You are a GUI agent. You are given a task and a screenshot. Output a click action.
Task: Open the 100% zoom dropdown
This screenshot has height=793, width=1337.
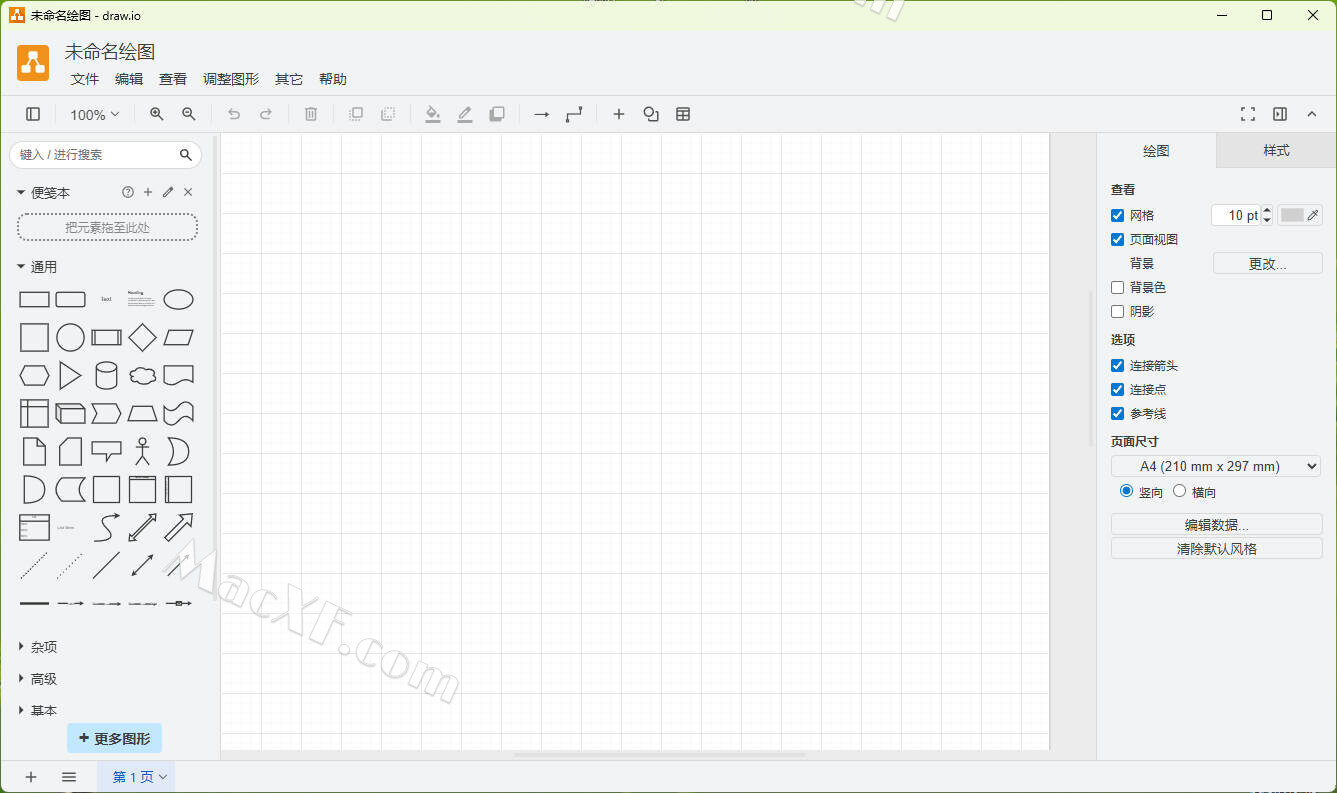[95, 114]
